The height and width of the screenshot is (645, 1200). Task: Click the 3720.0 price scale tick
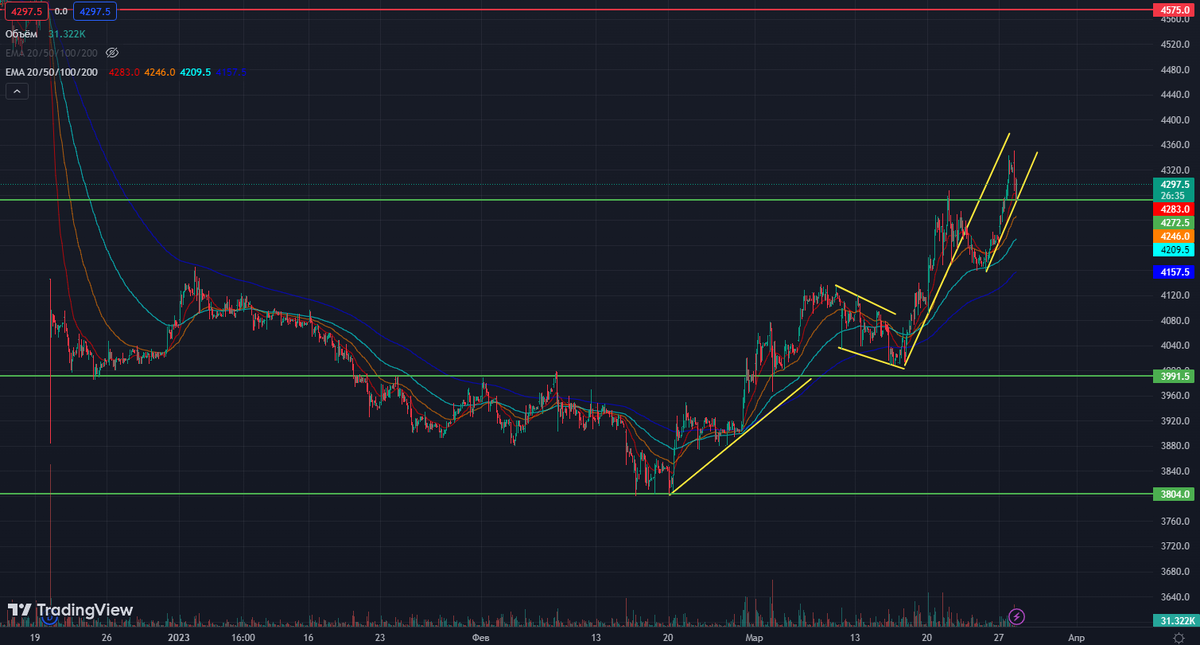tap(1175, 547)
